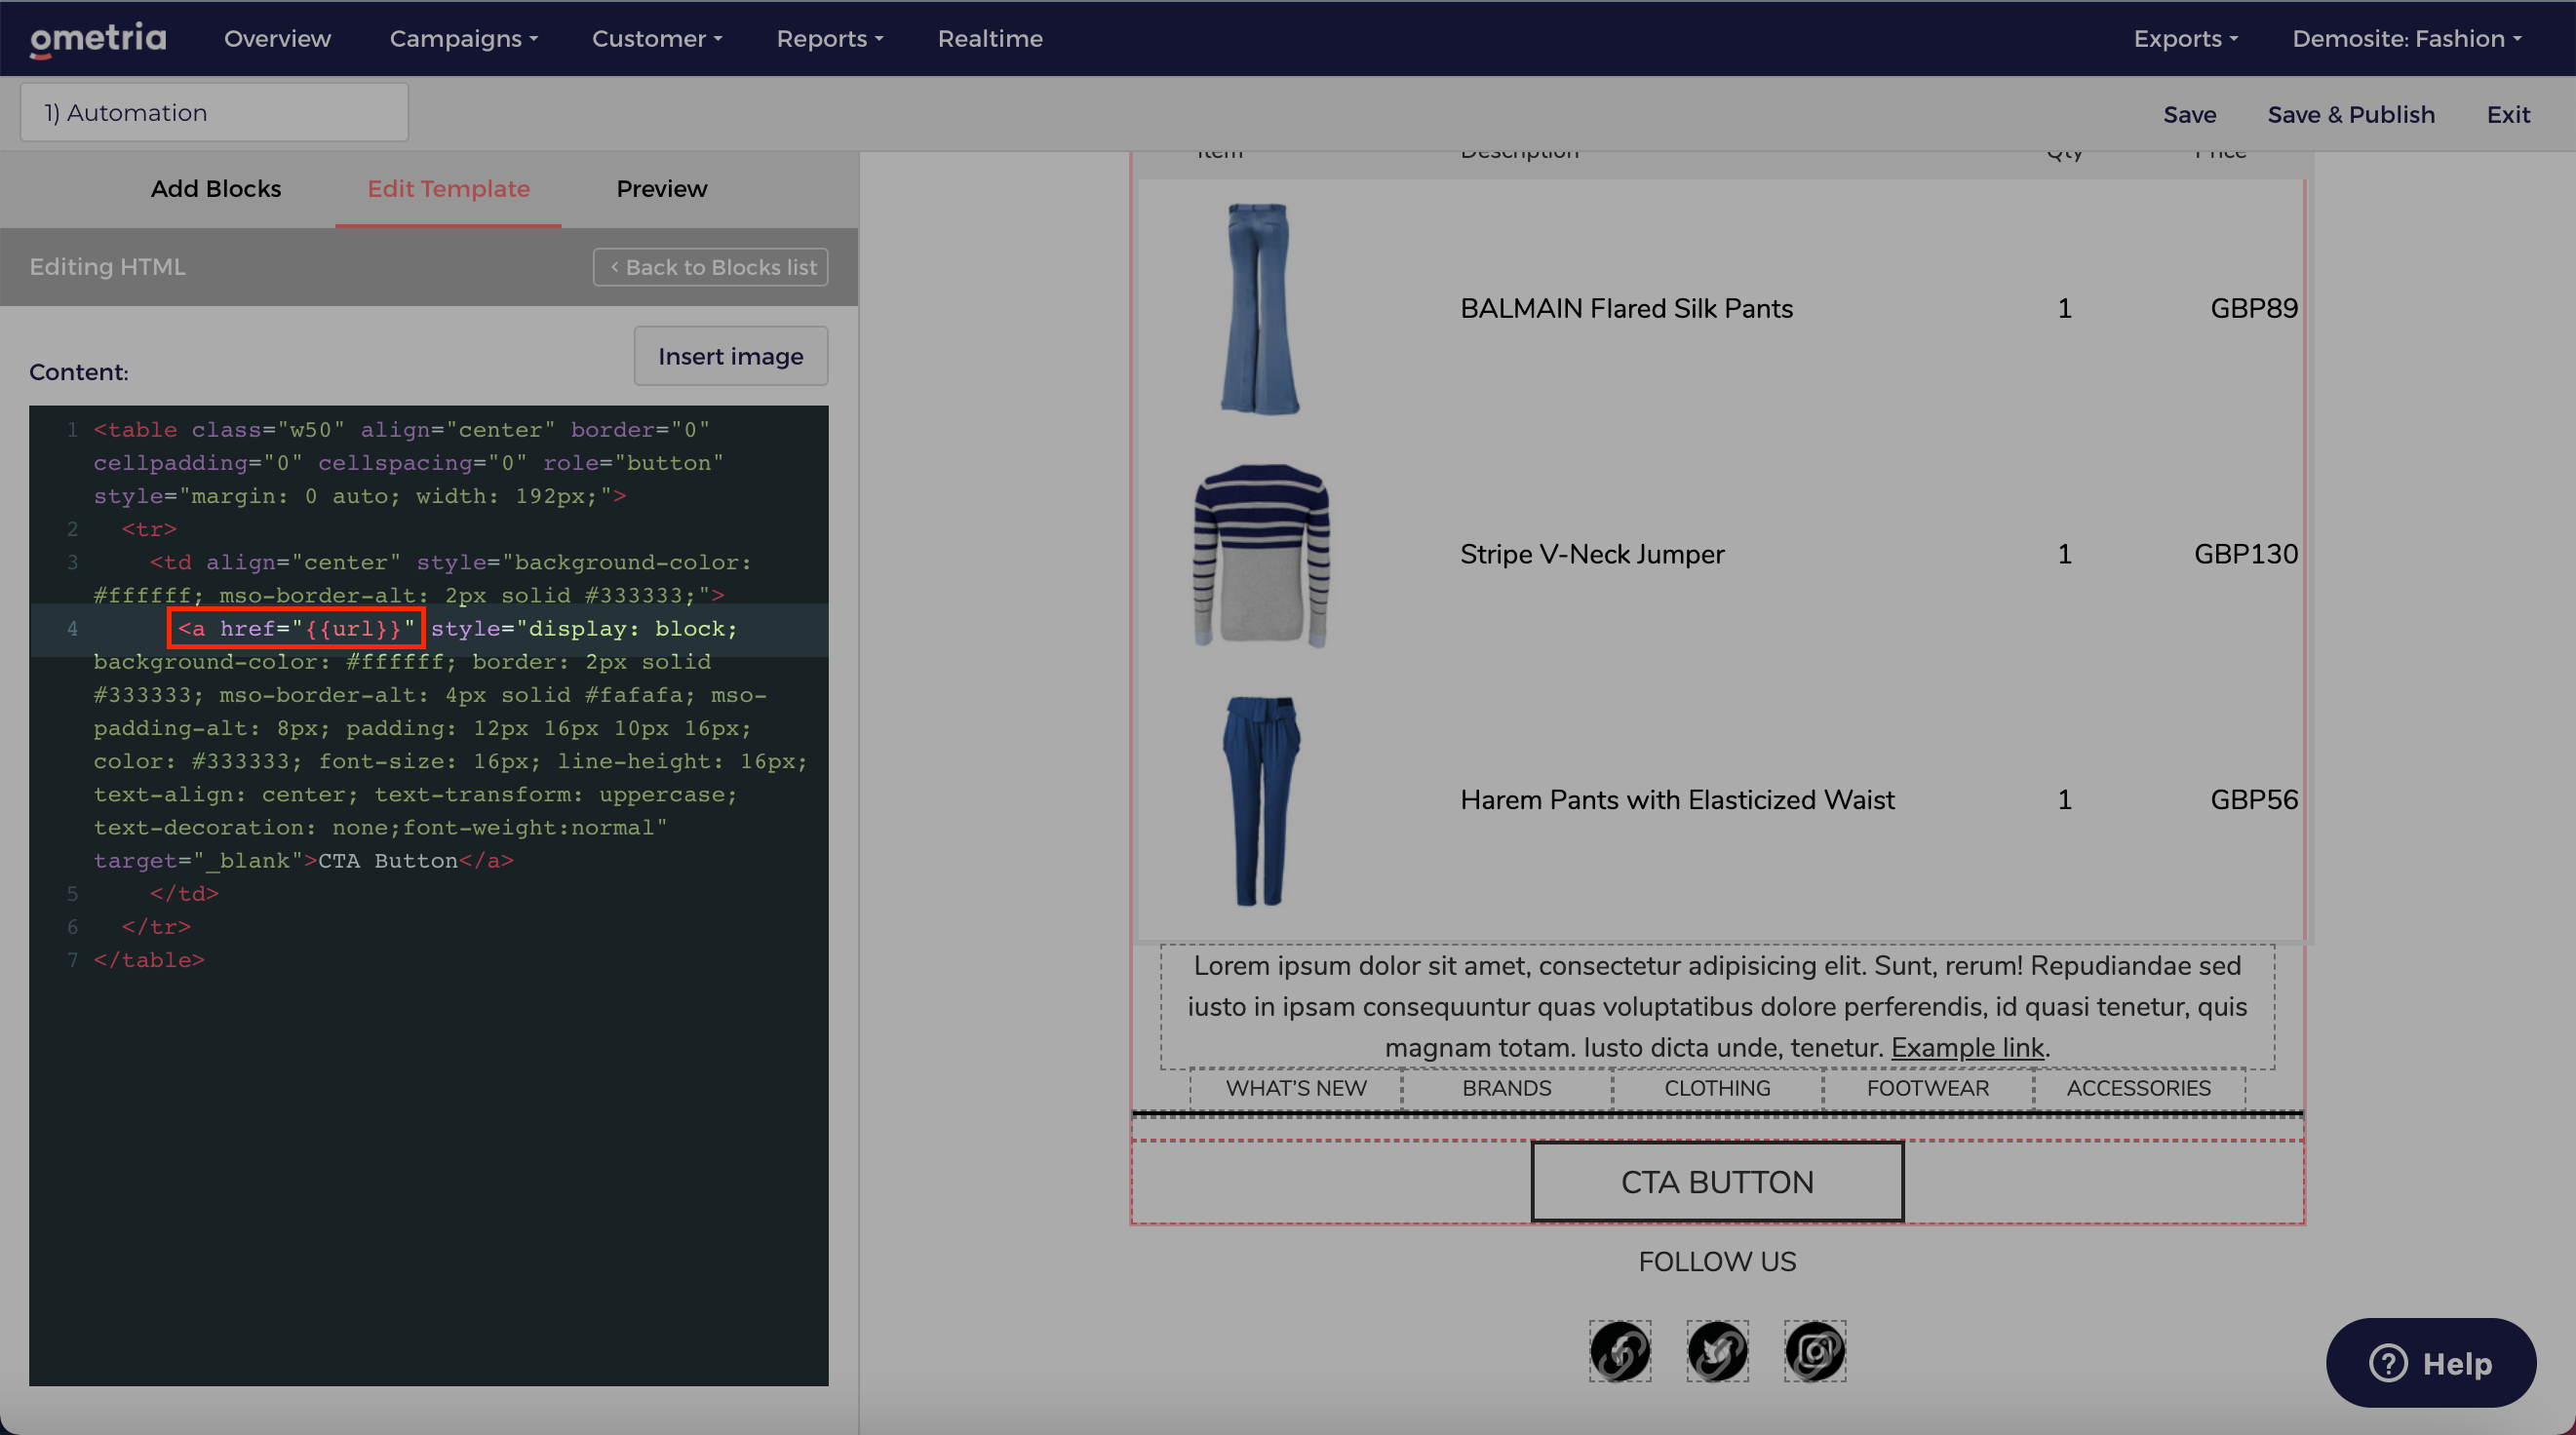This screenshot has width=2576, height=1435.
Task: Expand the Customer dropdown menu
Action: tap(657, 39)
